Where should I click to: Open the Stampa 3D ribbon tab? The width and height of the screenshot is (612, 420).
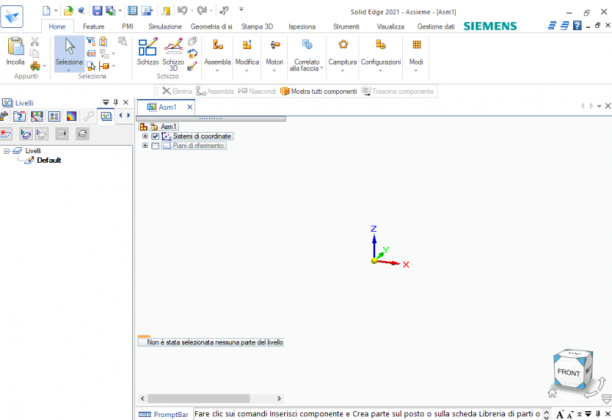pyautogui.click(x=257, y=27)
